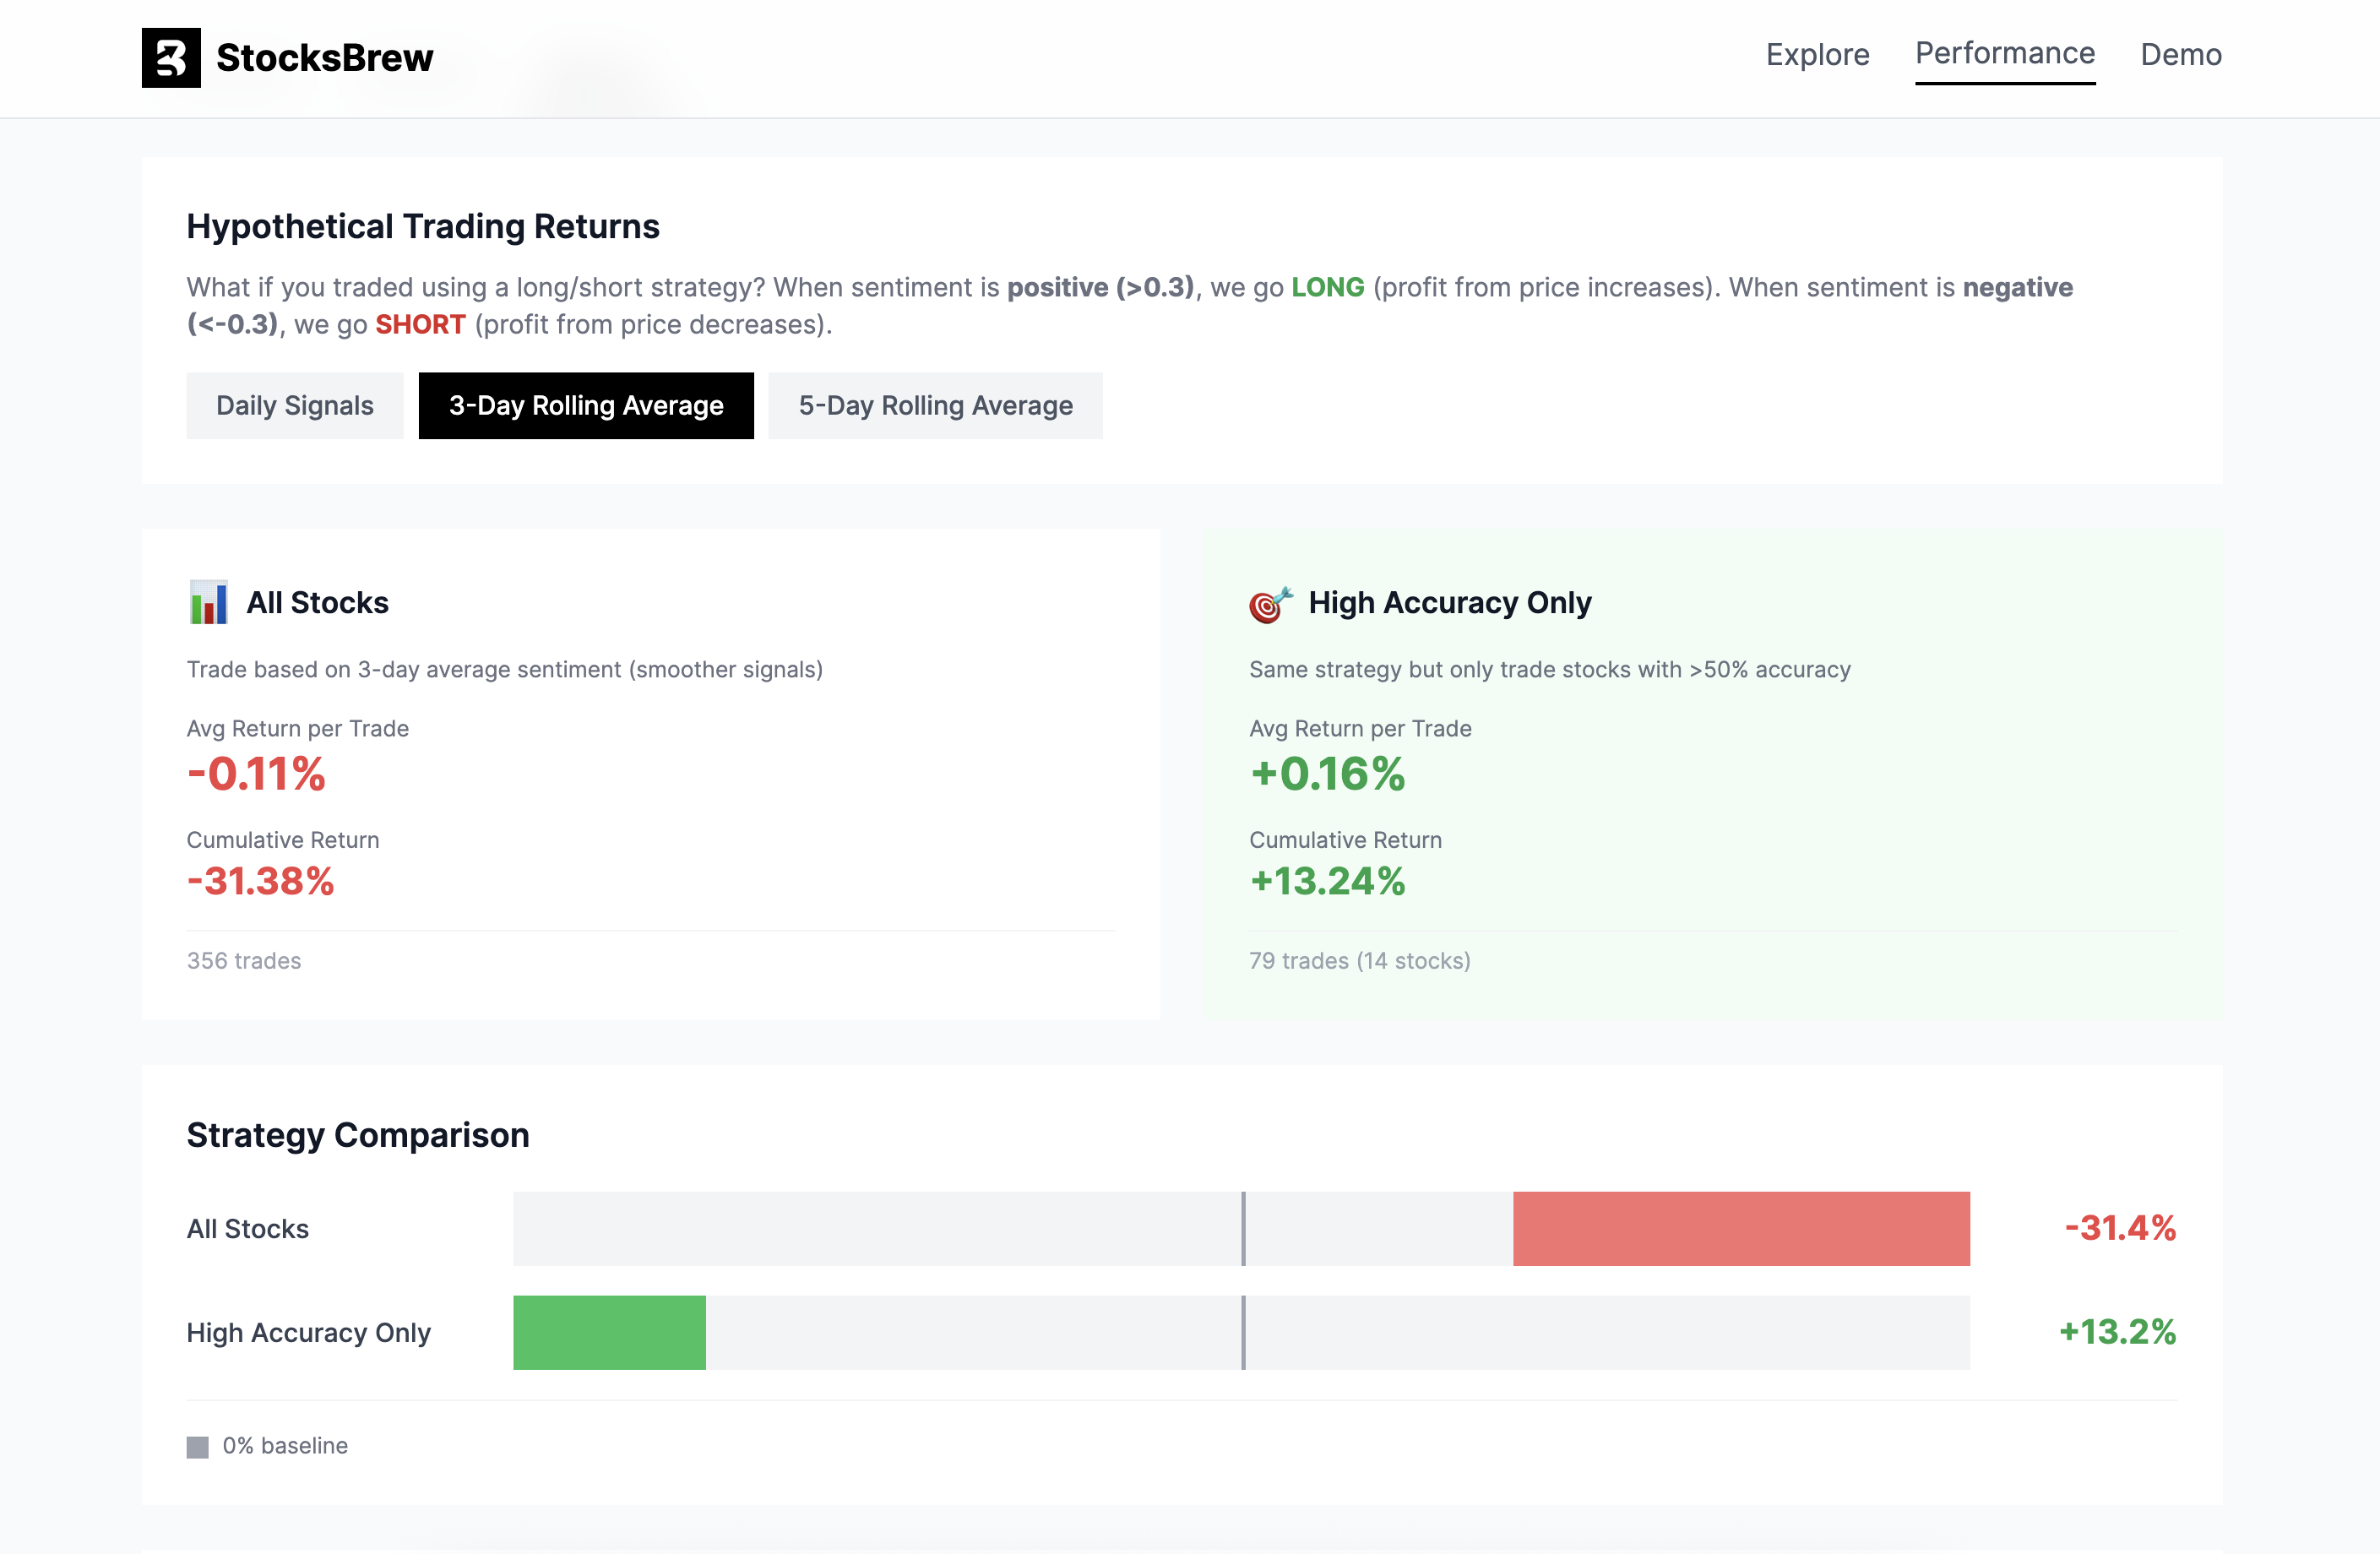Click the 79 trades (14 stocks) text

point(1359,960)
